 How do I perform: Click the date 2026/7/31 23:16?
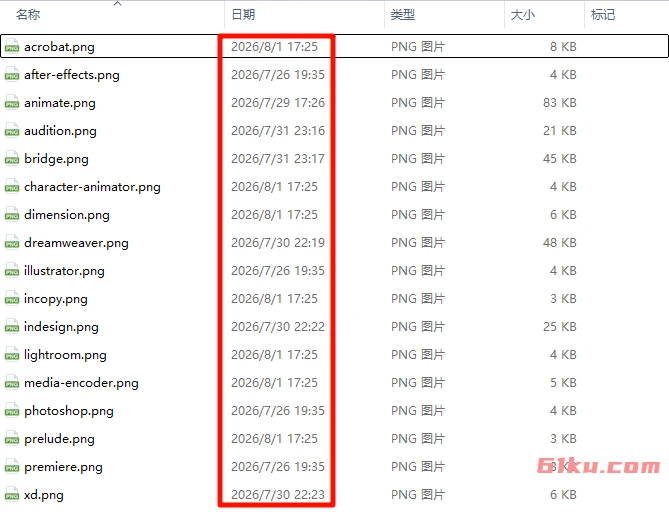[278, 130]
